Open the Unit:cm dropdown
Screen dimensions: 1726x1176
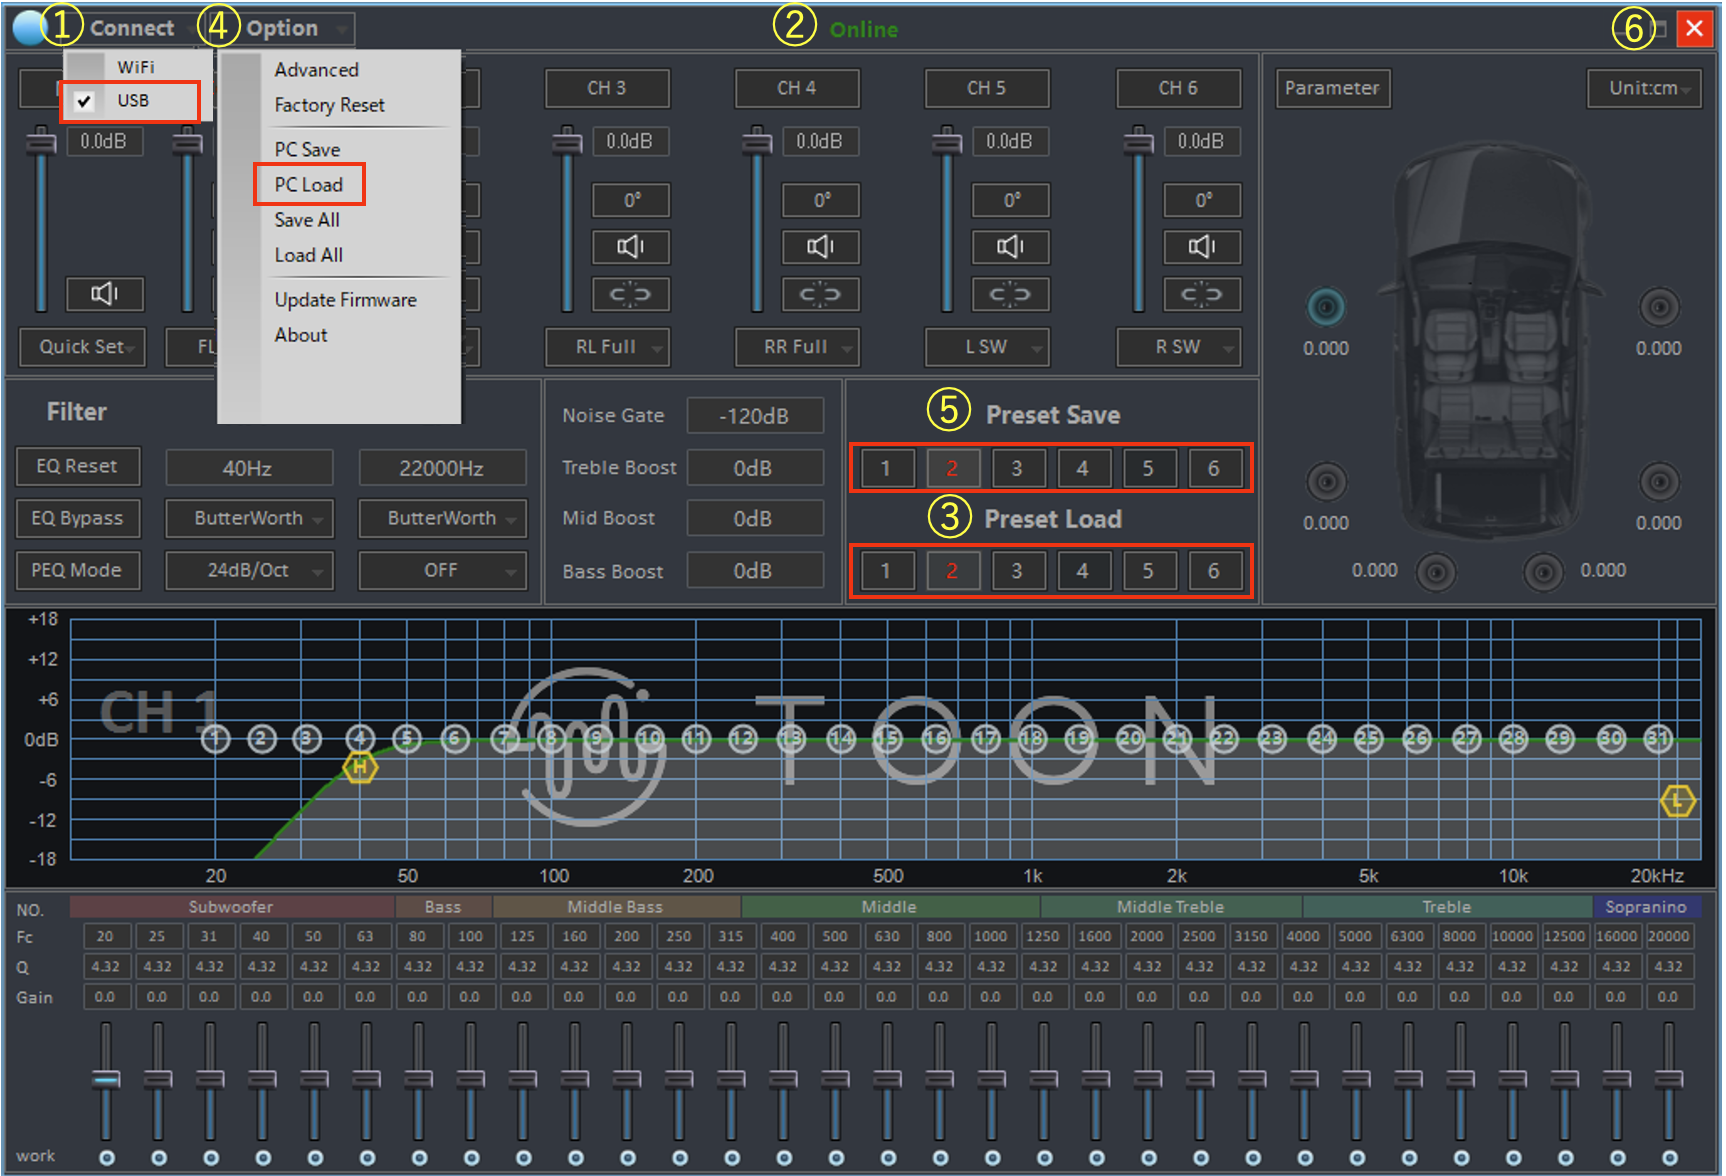coord(1644,88)
